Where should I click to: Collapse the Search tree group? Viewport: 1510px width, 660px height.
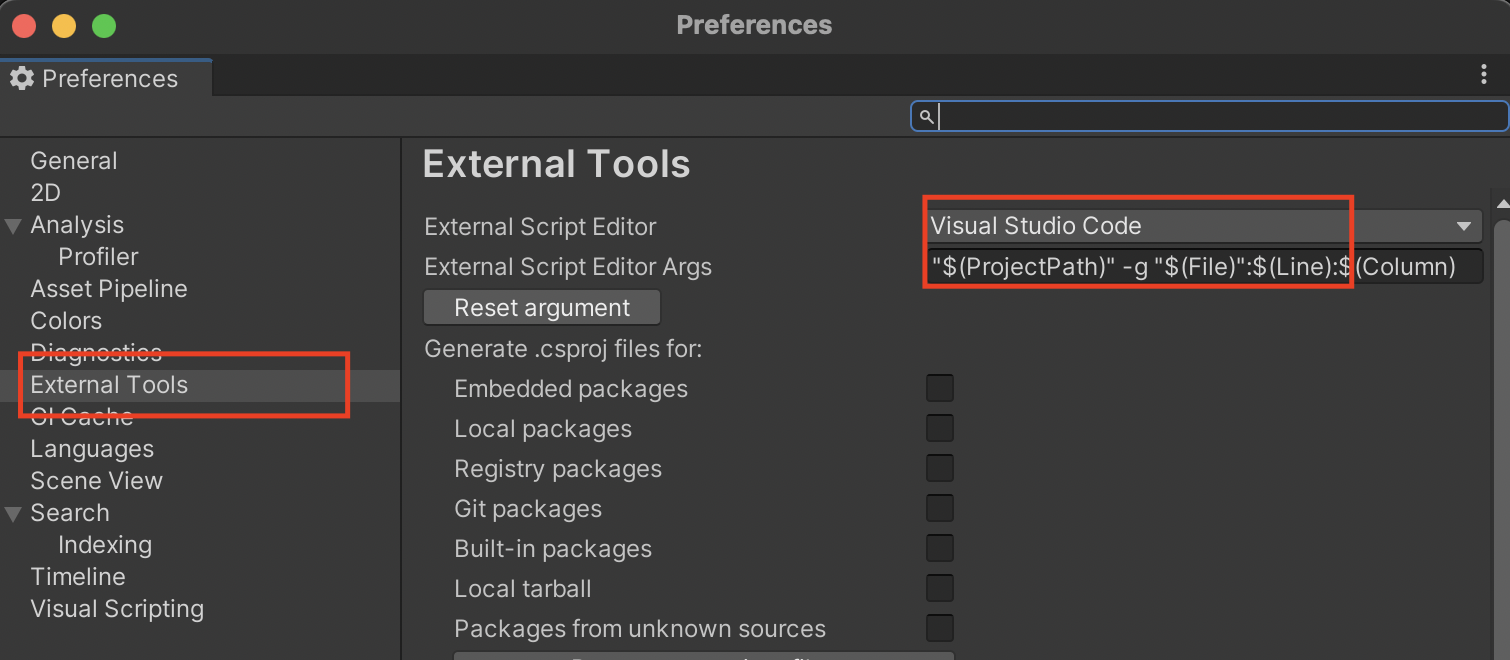(x=13, y=513)
